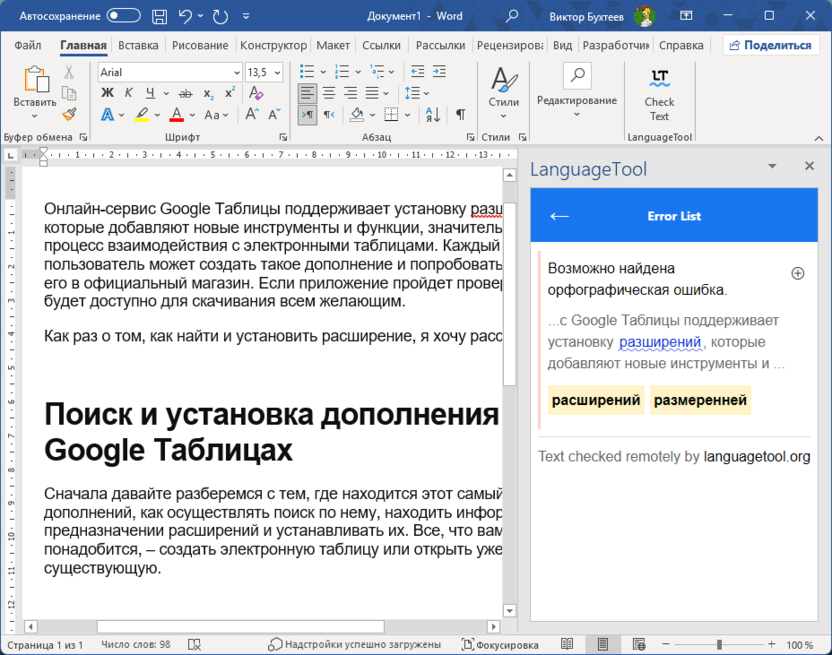
Task: Add word to dictionary with plus icon
Action: point(797,273)
